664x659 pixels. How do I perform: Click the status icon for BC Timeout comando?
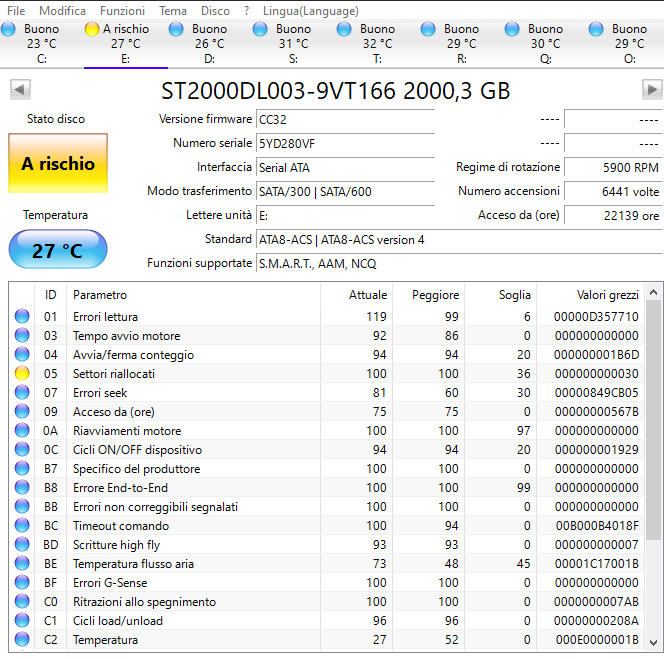[22, 525]
